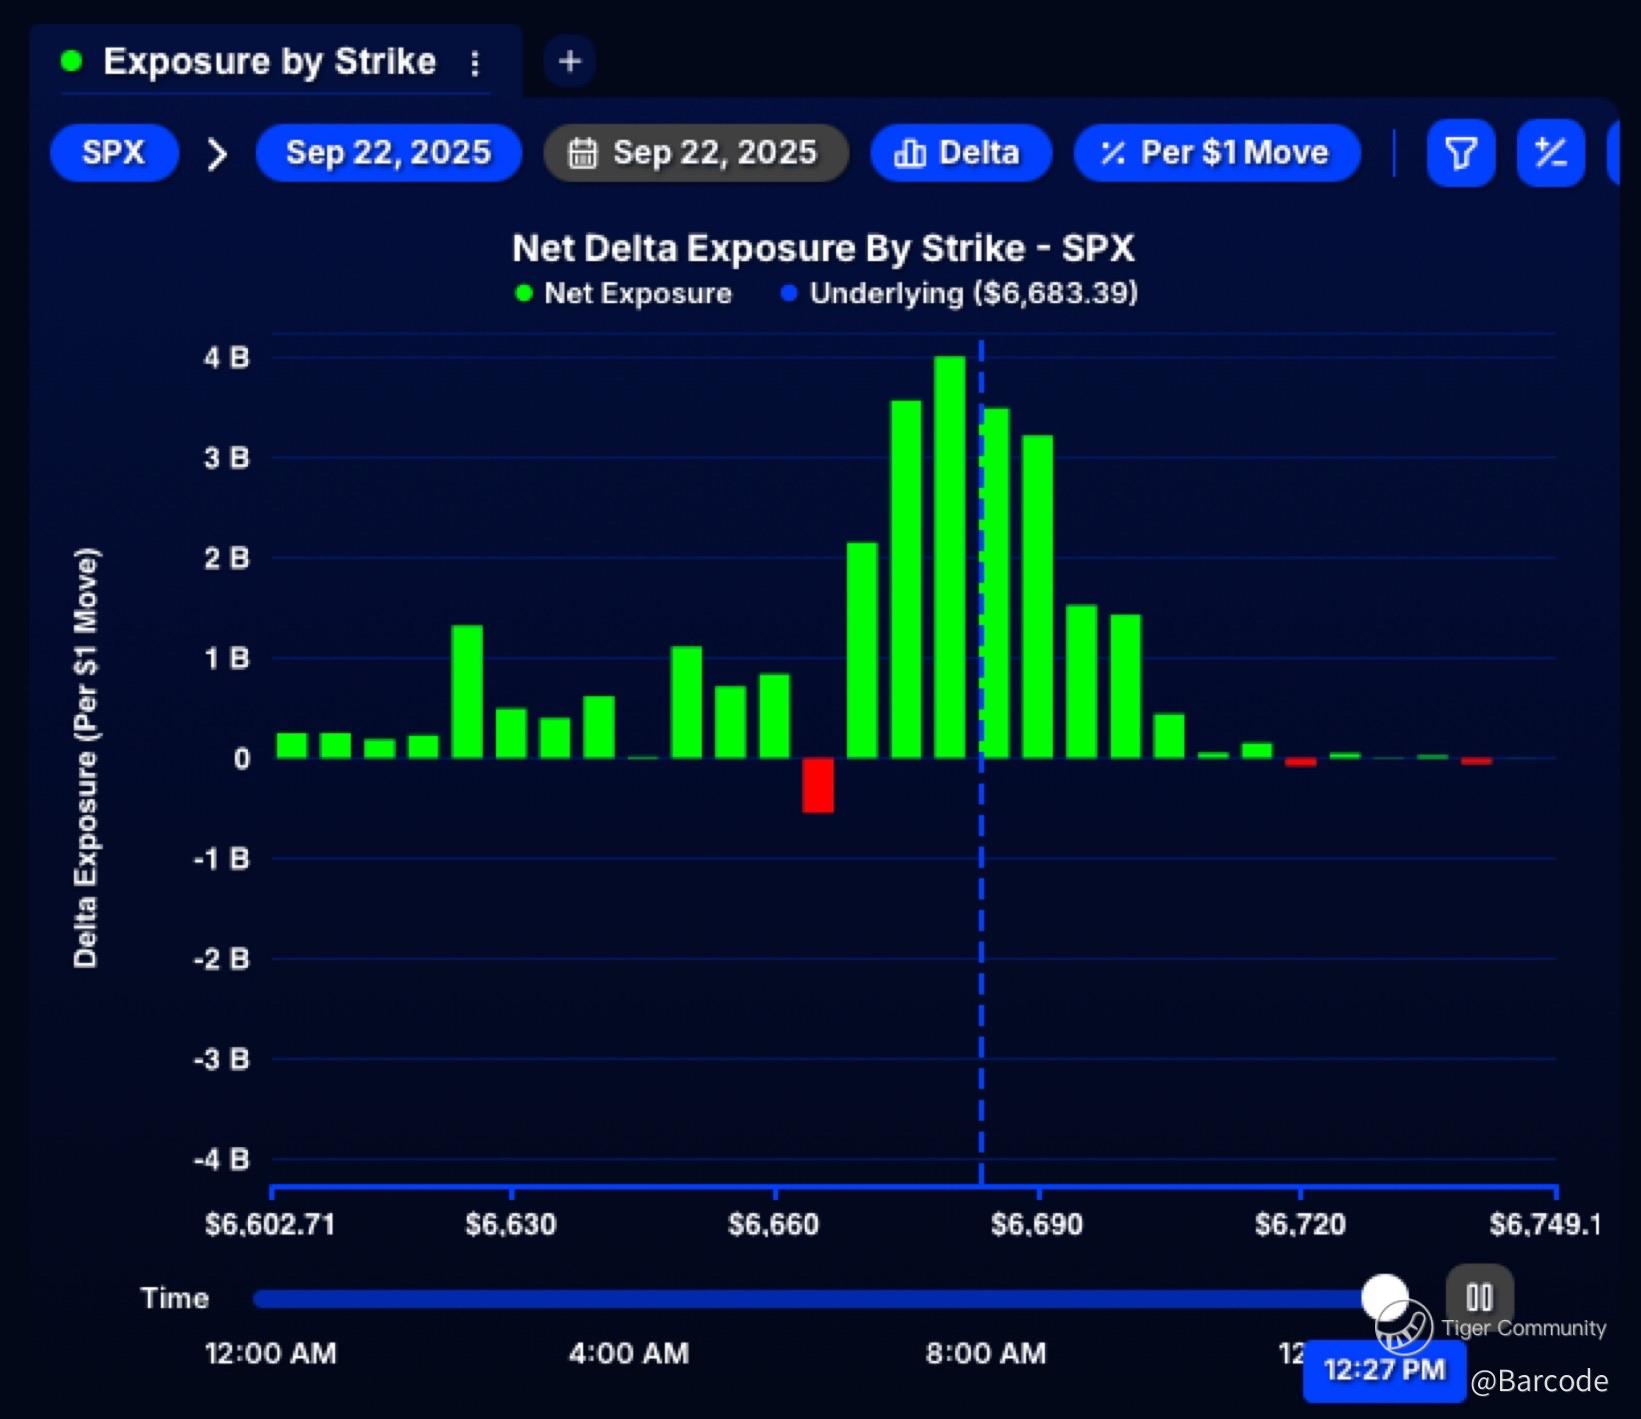The image size is (1641, 1419).
Task: Open the filter funnel options
Action: [1461, 153]
